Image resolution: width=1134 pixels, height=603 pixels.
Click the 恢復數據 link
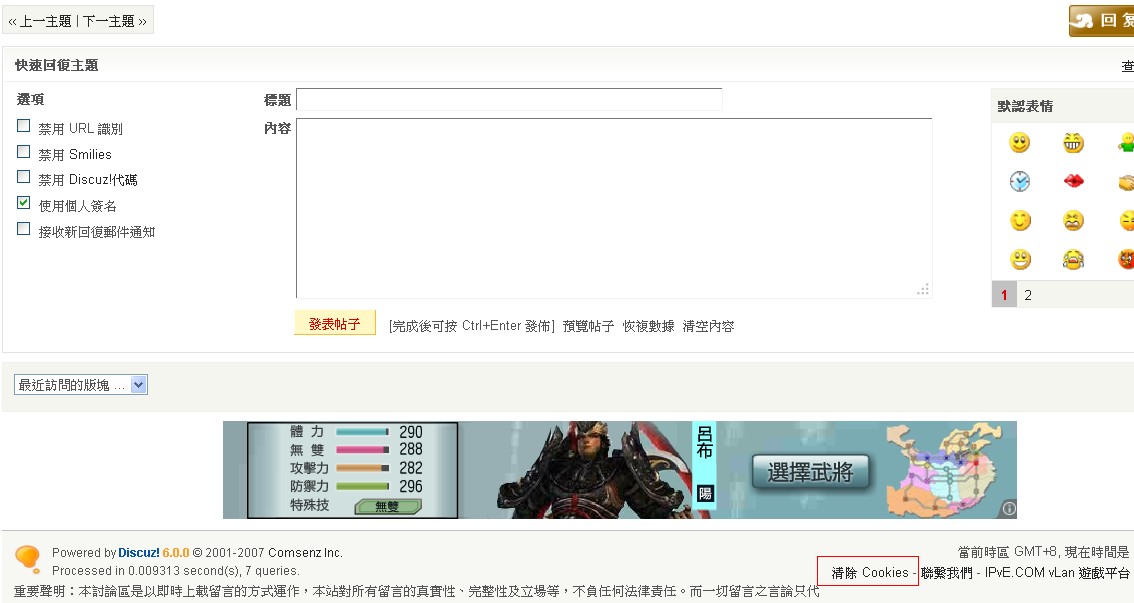tap(648, 326)
